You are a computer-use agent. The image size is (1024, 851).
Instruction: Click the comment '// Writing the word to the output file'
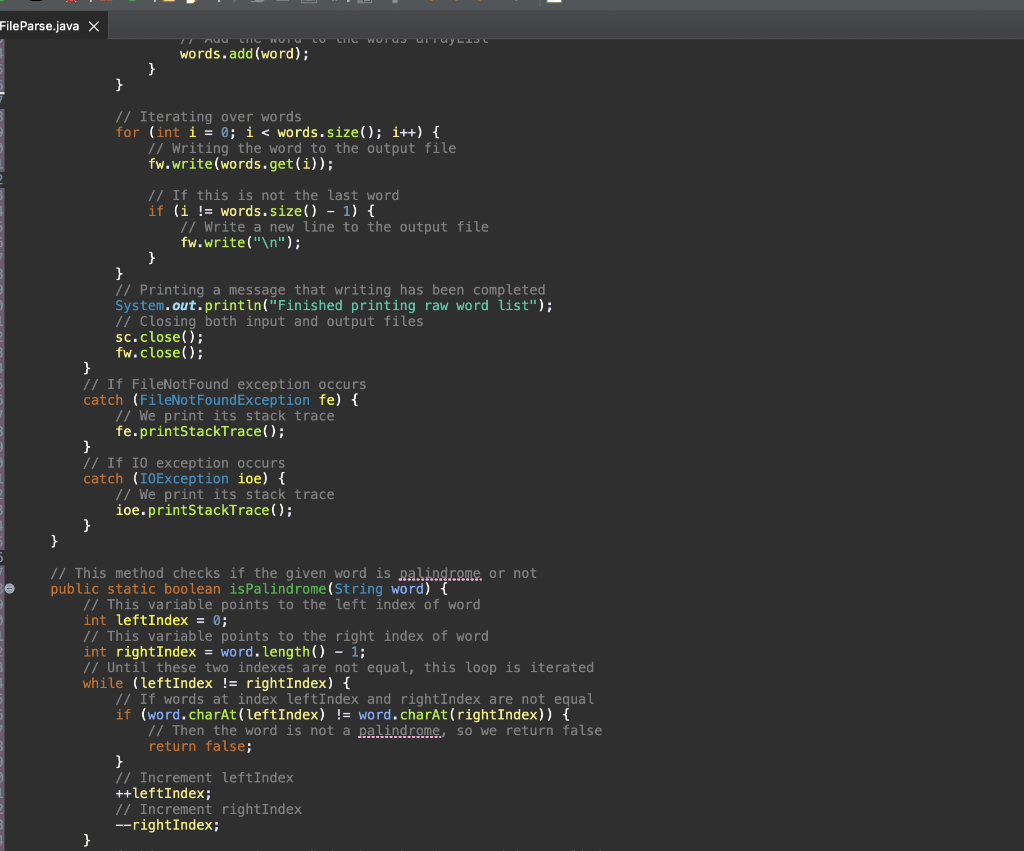[302, 148]
